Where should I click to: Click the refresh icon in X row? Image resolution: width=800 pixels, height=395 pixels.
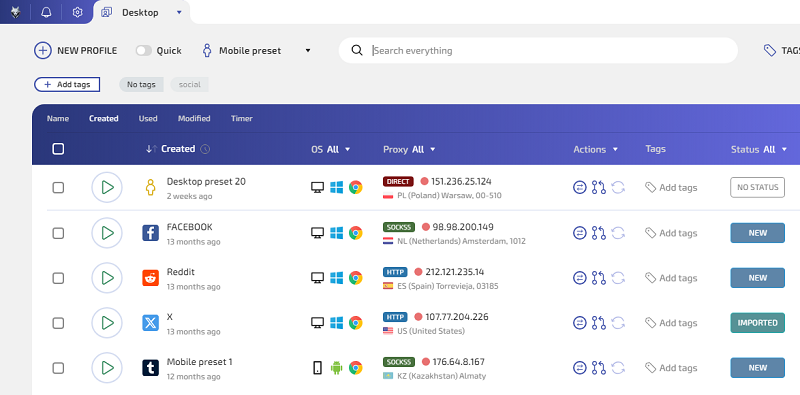coord(618,323)
